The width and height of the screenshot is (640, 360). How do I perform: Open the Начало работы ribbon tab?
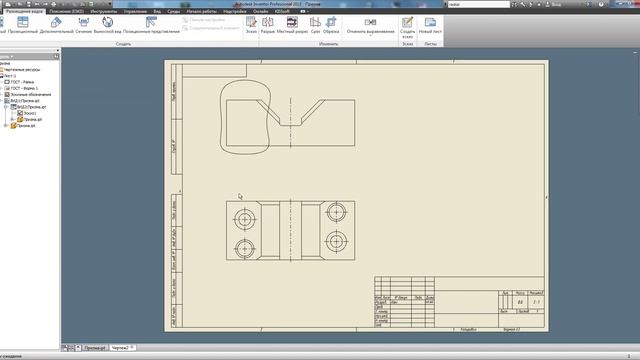[x=202, y=11]
